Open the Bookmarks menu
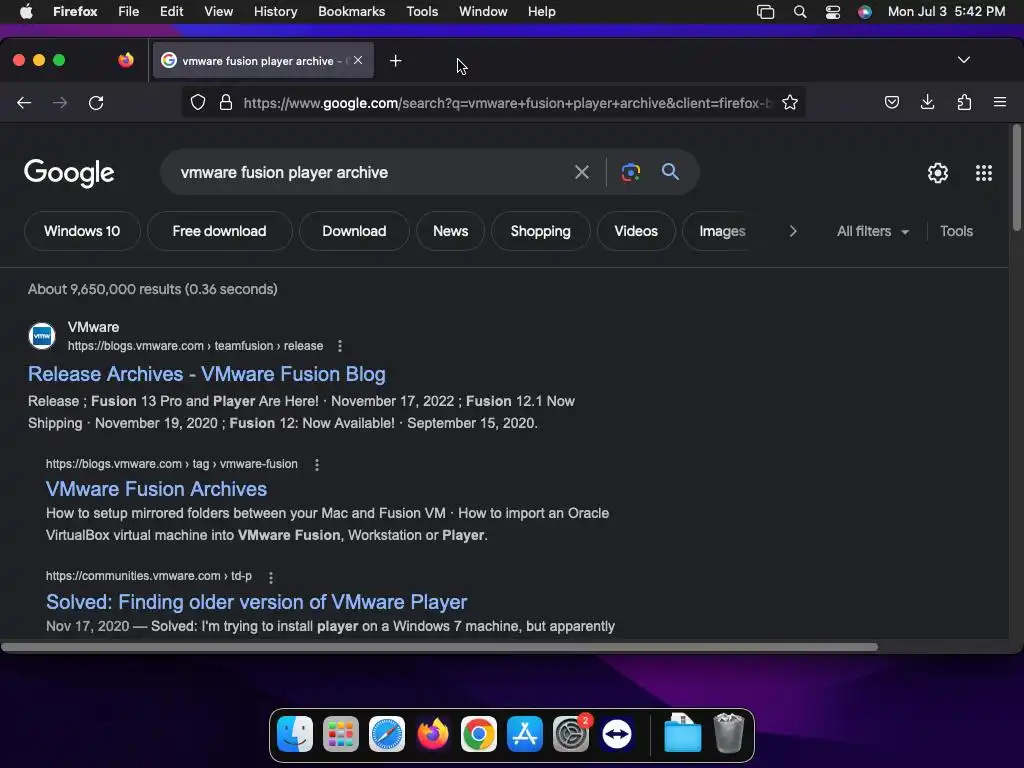Viewport: 1024px width, 768px height. click(351, 12)
